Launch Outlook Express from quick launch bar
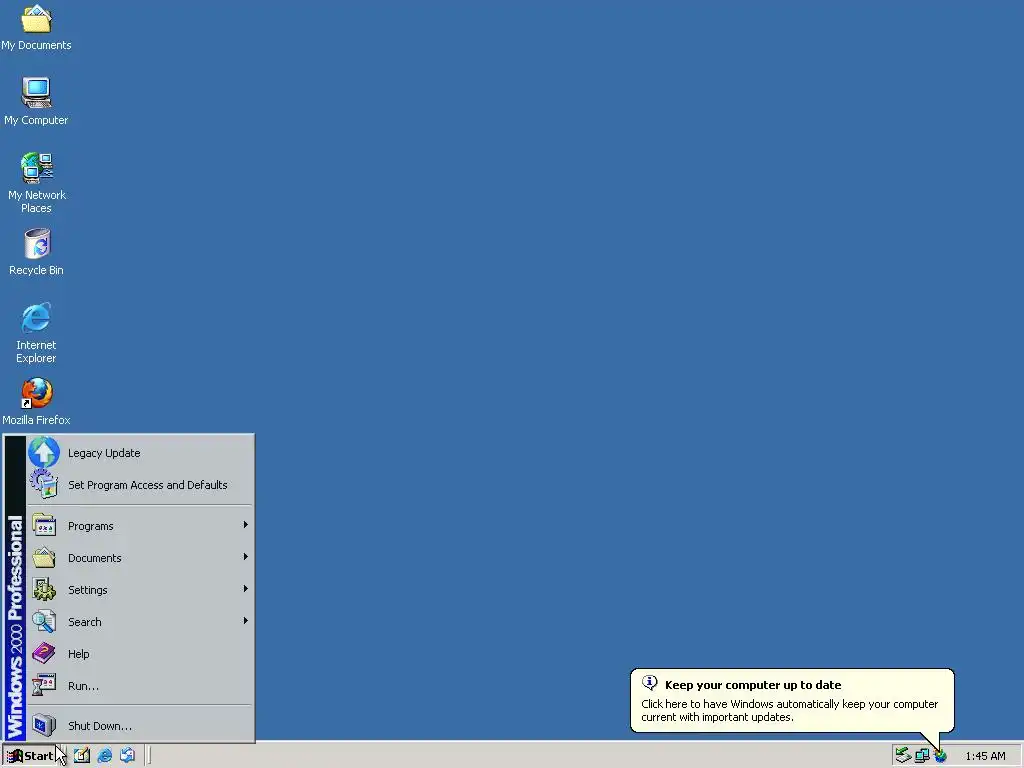 pyautogui.click(x=127, y=756)
